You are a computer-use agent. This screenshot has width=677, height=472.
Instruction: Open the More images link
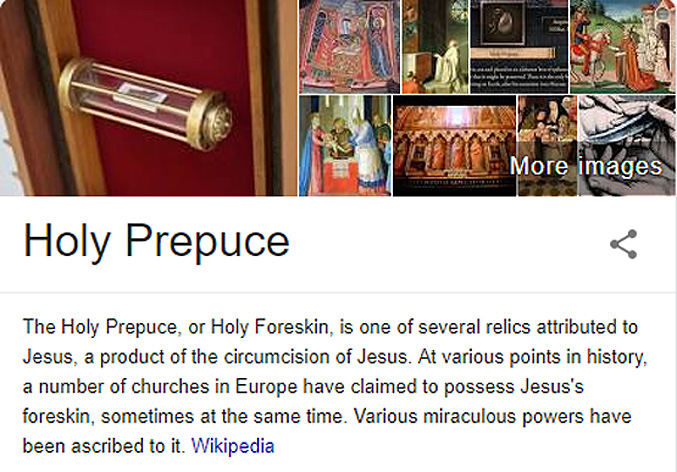tap(585, 166)
